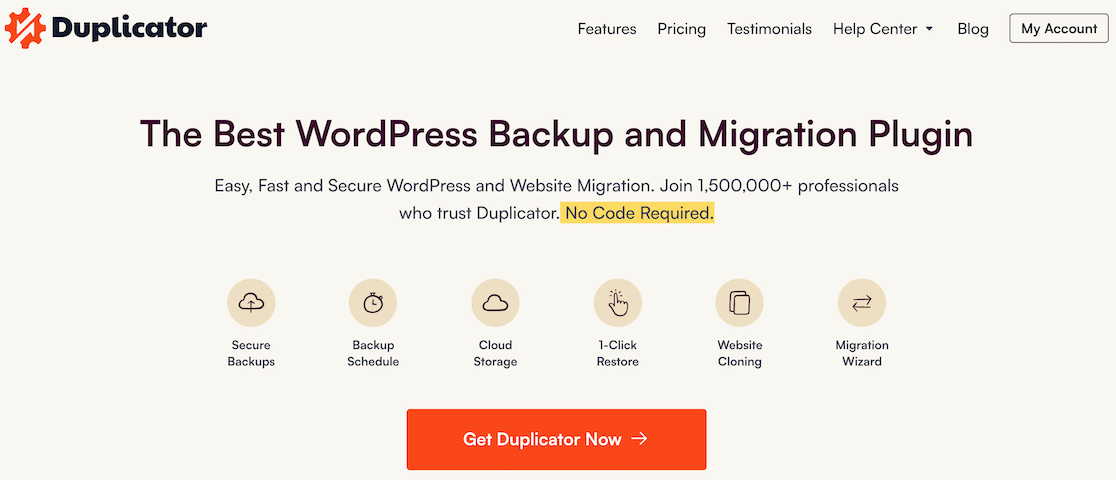Click the "Backup Schedule" label
The width and height of the screenshot is (1116, 480).
(x=373, y=353)
